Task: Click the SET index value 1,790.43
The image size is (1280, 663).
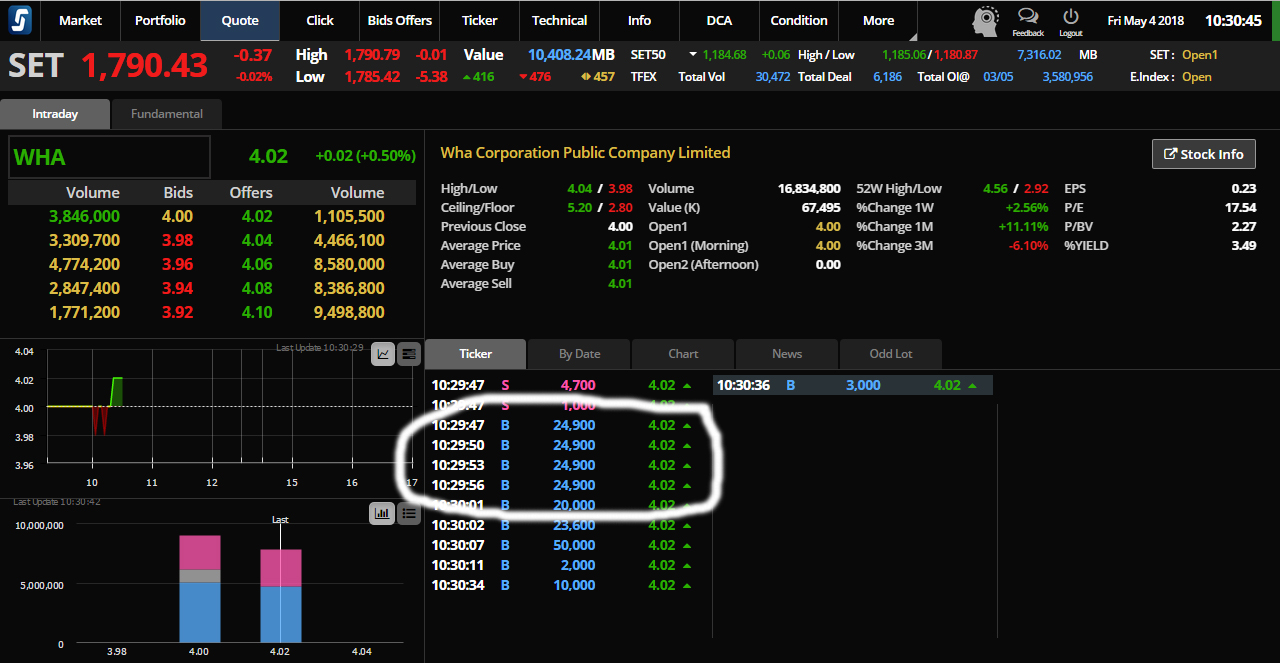Action: click(144, 65)
